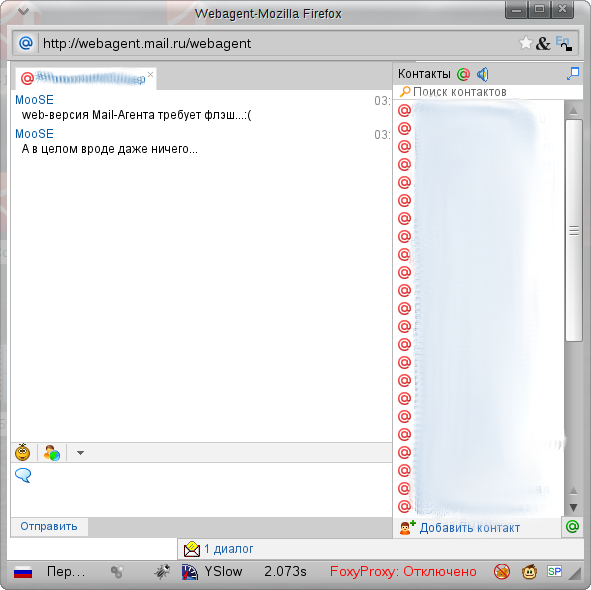Click the Greasemonkey monkey icon

click(529, 572)
